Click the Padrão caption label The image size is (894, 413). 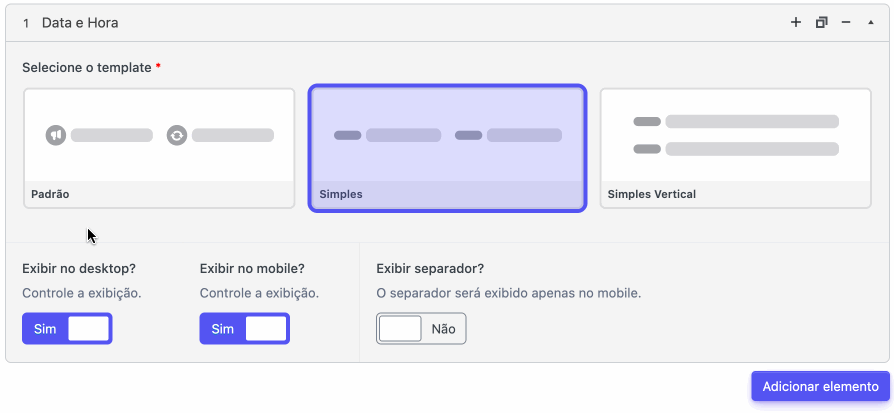[x=50, y=194]
